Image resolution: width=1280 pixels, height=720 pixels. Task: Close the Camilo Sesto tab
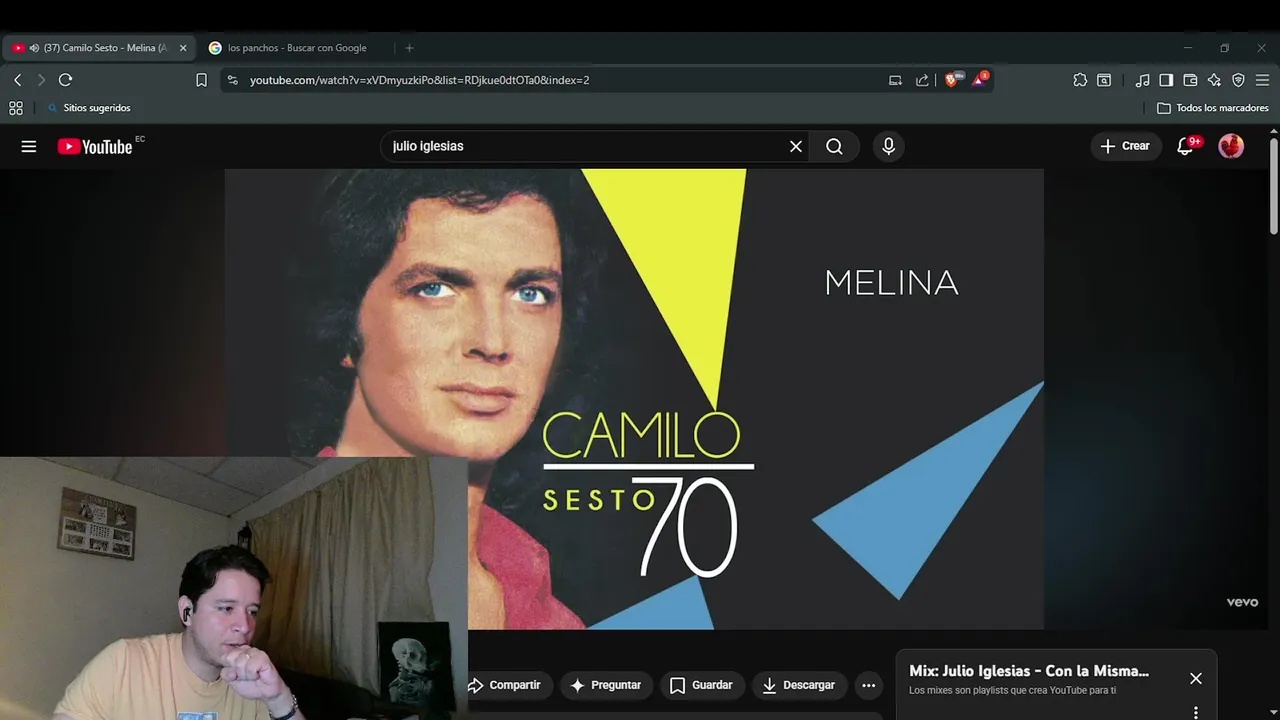[183, 48]
